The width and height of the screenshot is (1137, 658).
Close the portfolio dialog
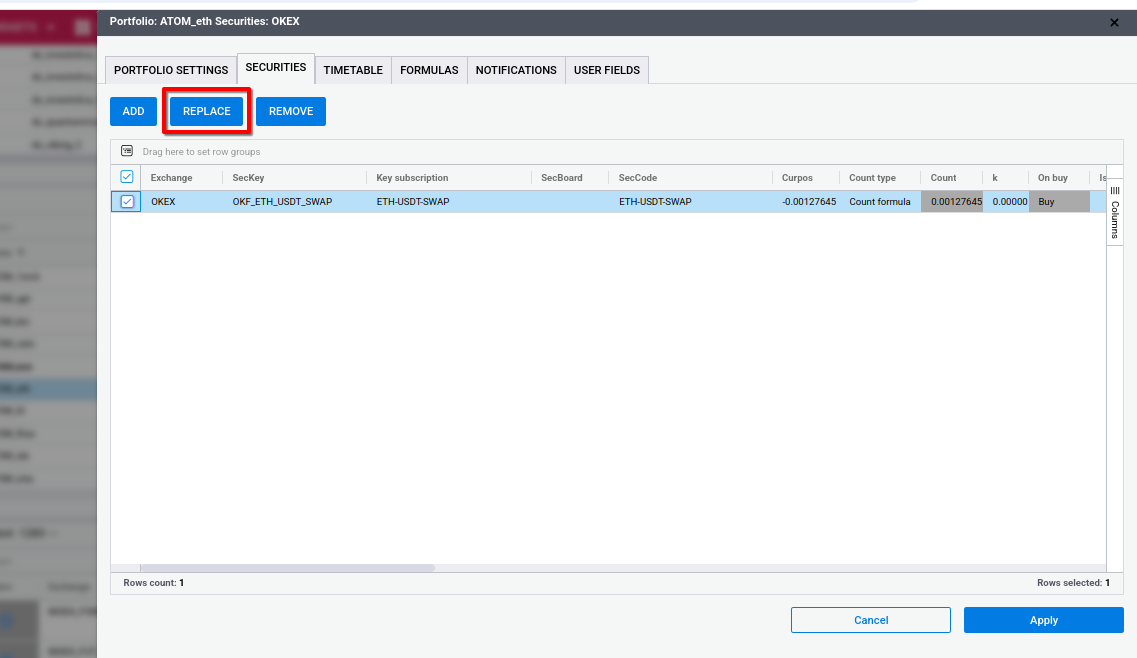pos(1115,22)
